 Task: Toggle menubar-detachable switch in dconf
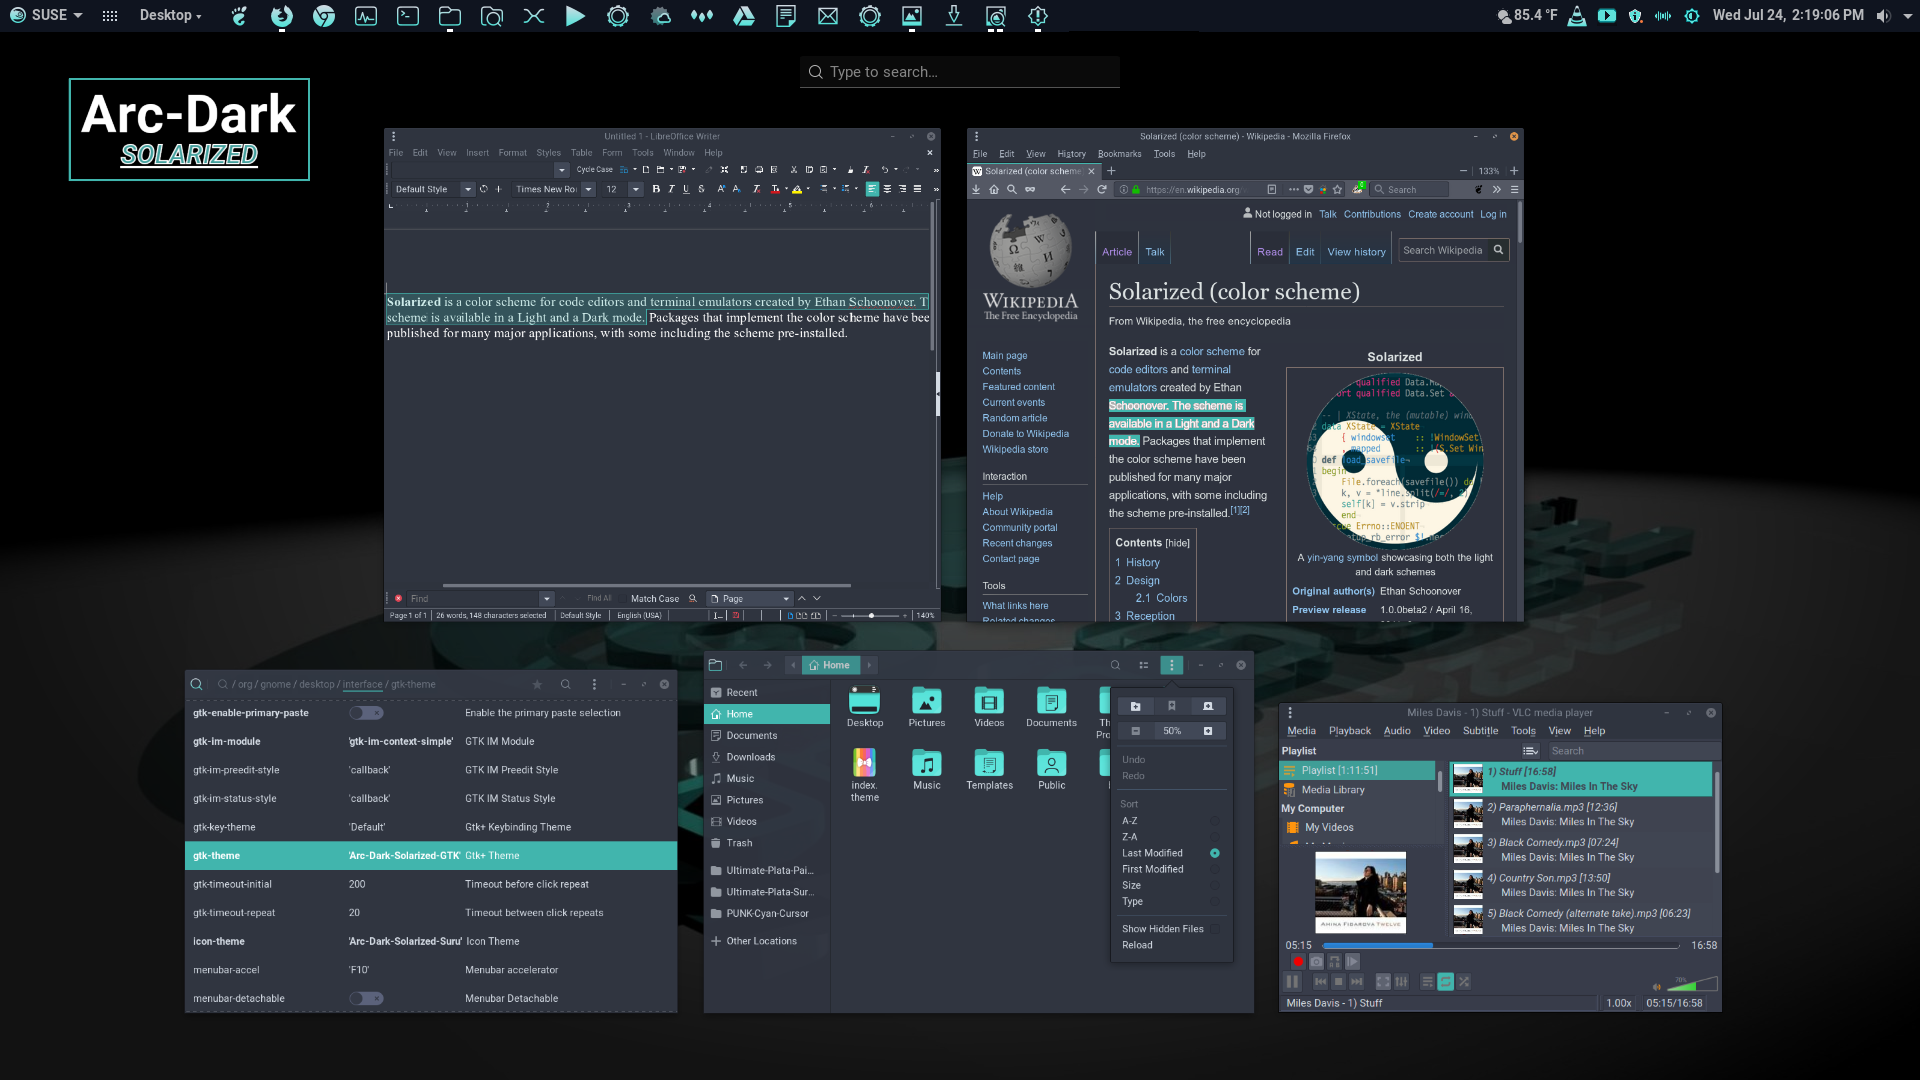point(366,998)
